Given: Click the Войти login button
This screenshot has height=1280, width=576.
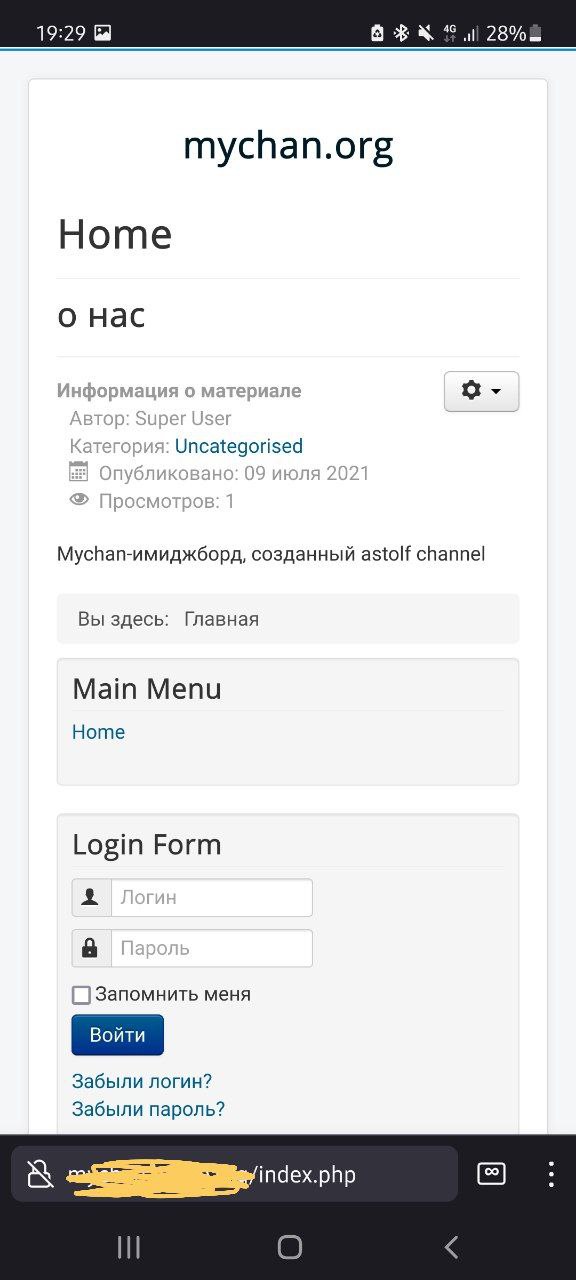Looking at the screenshot, I should click(118, 1035).
